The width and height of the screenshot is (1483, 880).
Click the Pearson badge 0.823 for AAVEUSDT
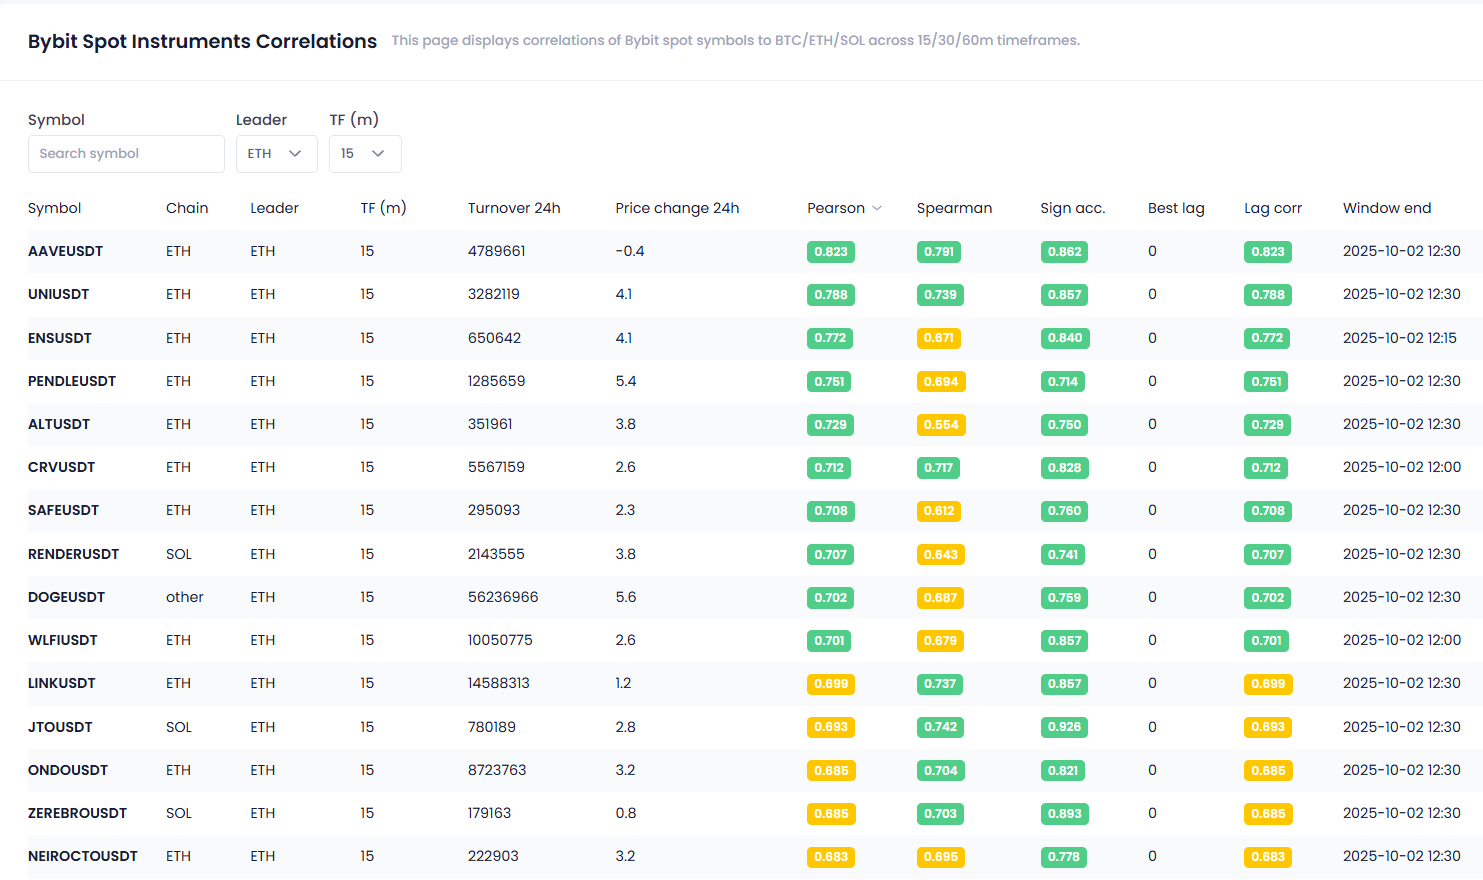pos(831,252)
